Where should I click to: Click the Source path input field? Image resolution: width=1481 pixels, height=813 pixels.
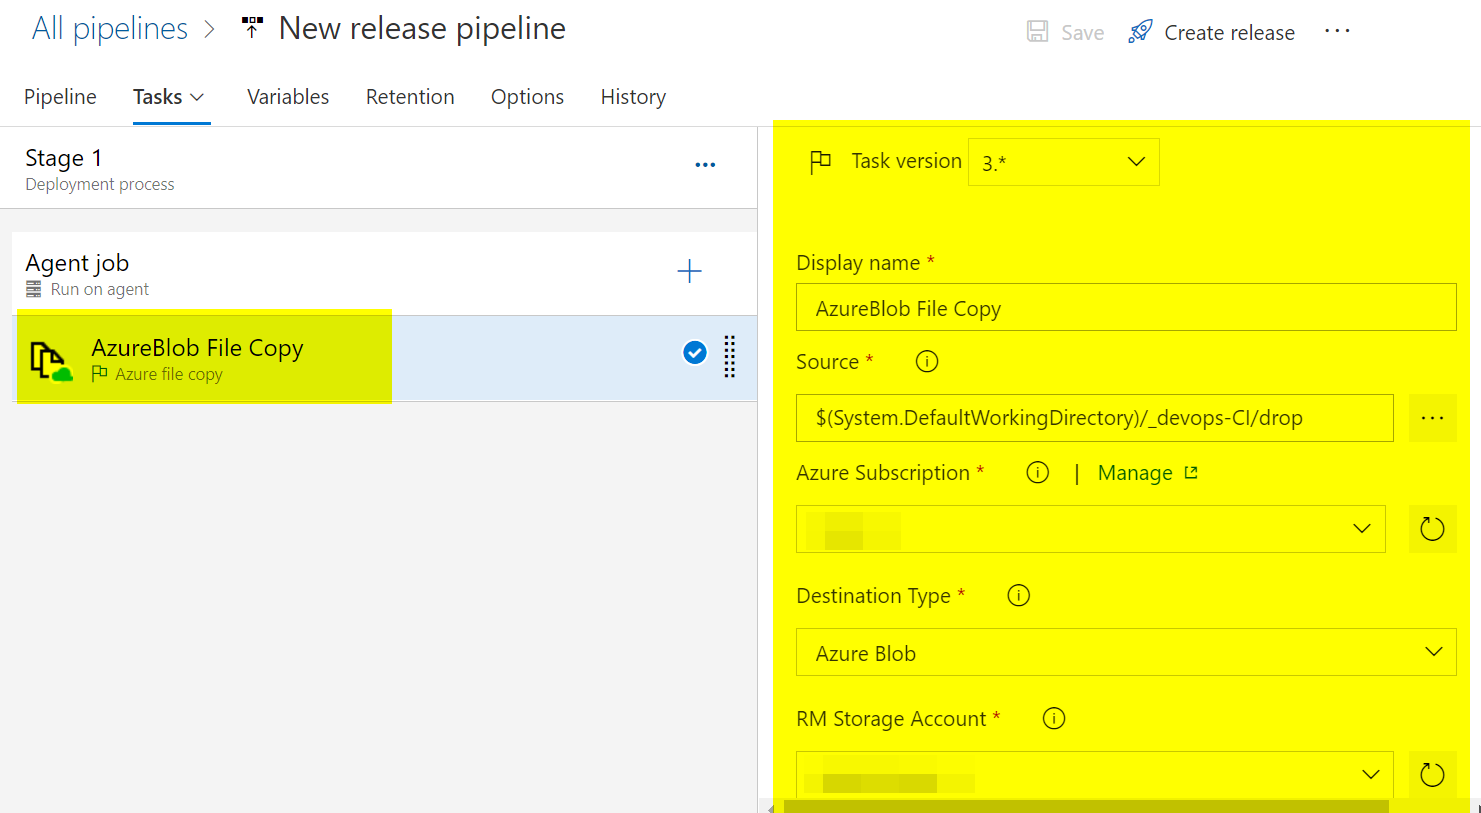pos(1095,418)
